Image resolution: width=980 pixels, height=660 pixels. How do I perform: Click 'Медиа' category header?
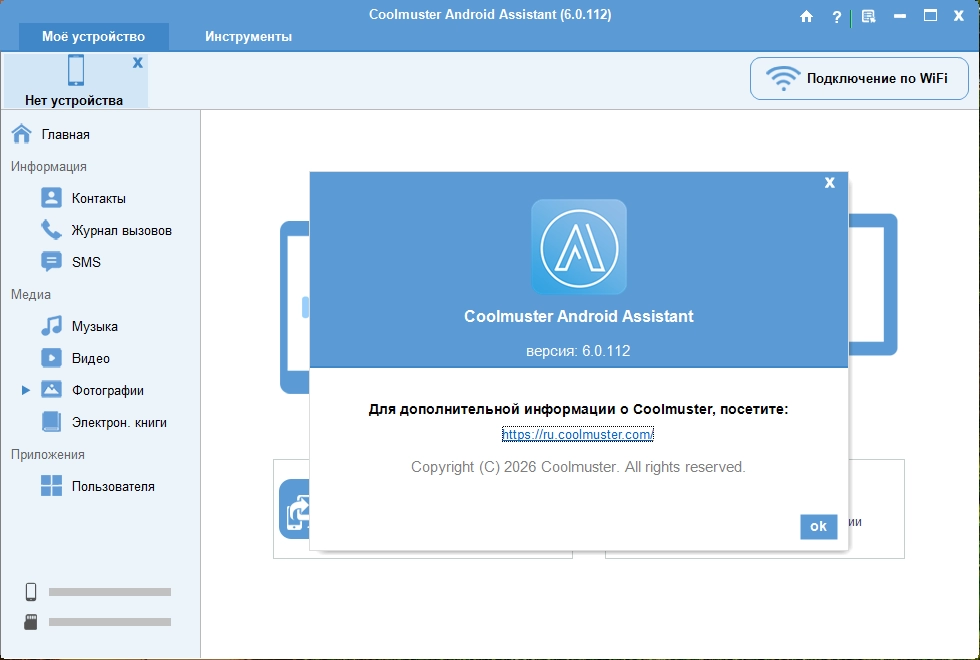coord(31,294)
